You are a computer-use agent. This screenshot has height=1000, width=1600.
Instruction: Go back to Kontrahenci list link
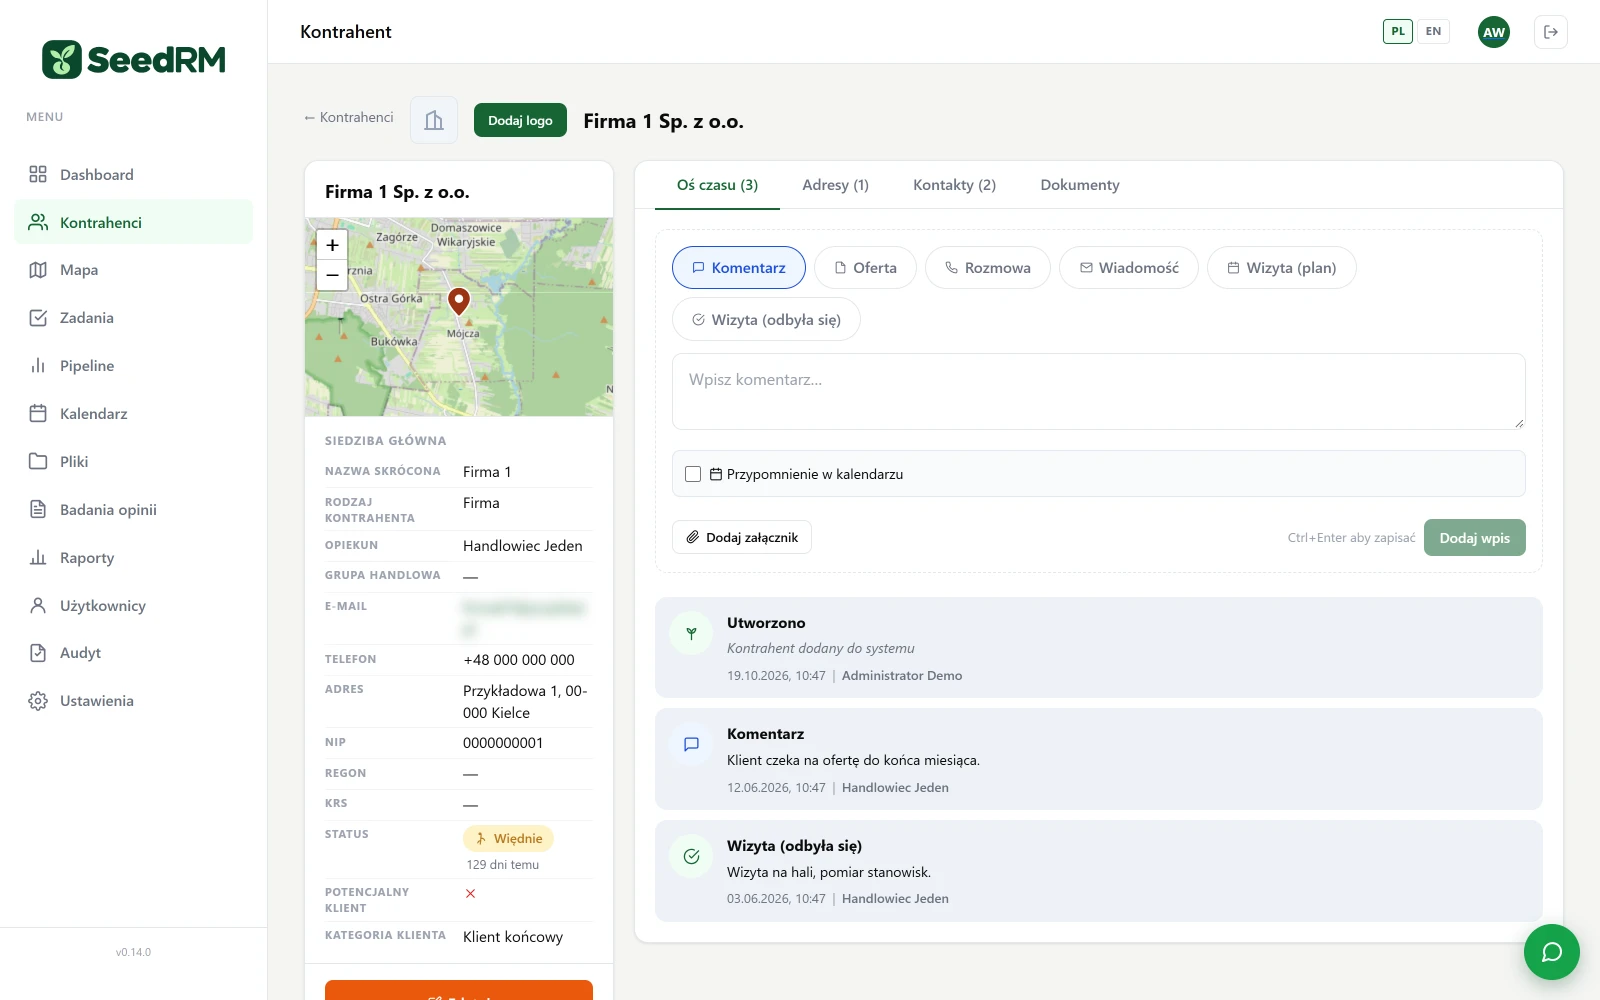348,117
